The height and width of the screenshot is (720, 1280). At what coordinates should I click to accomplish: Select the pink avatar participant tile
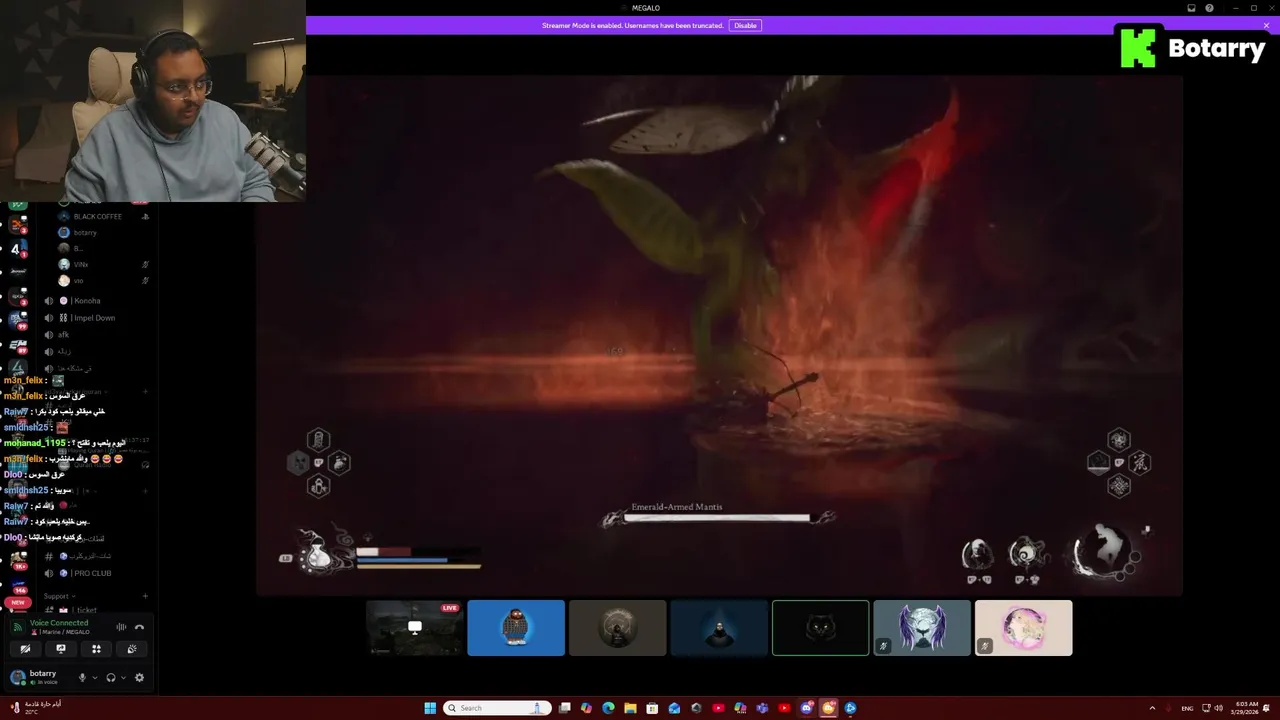(1023, 628)
